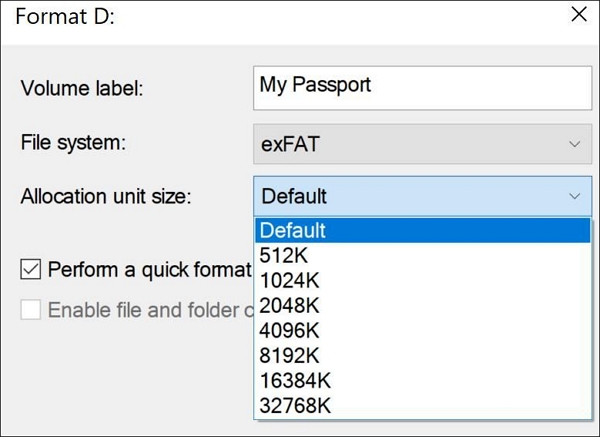The height and width of the screenshot is (437, 600).
Task: Click the File system dropdown chevron
Action: click(x=574, y=143)
